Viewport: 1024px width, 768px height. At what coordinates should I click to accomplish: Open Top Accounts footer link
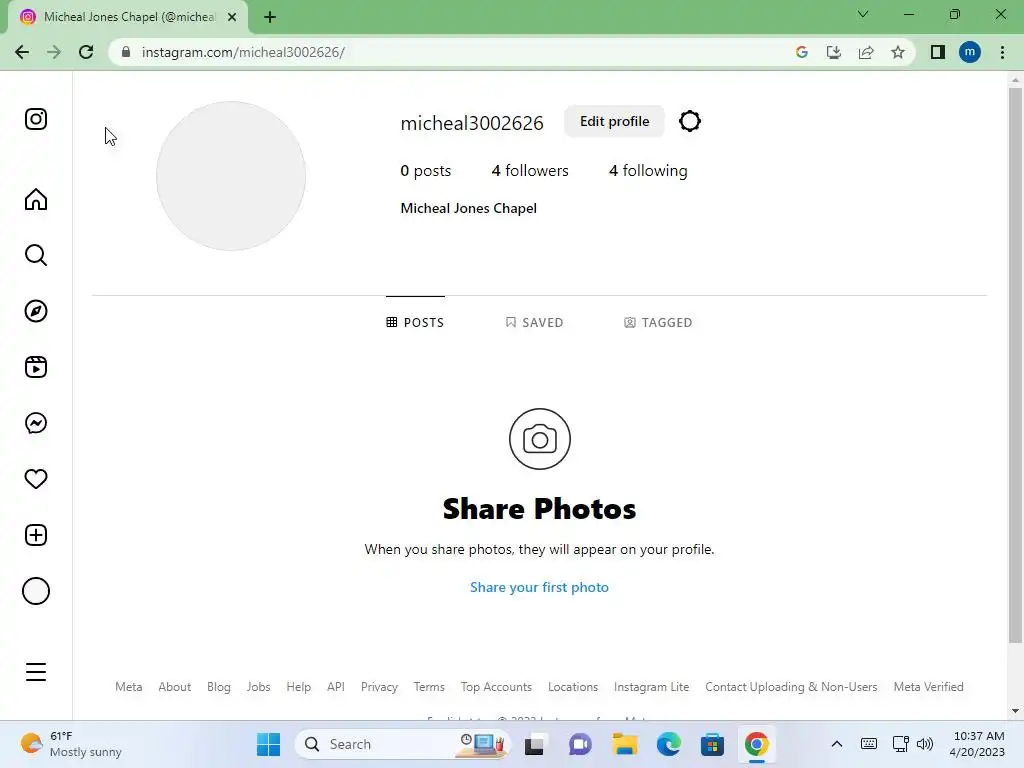pyautogui.click(x=496, y=687)
